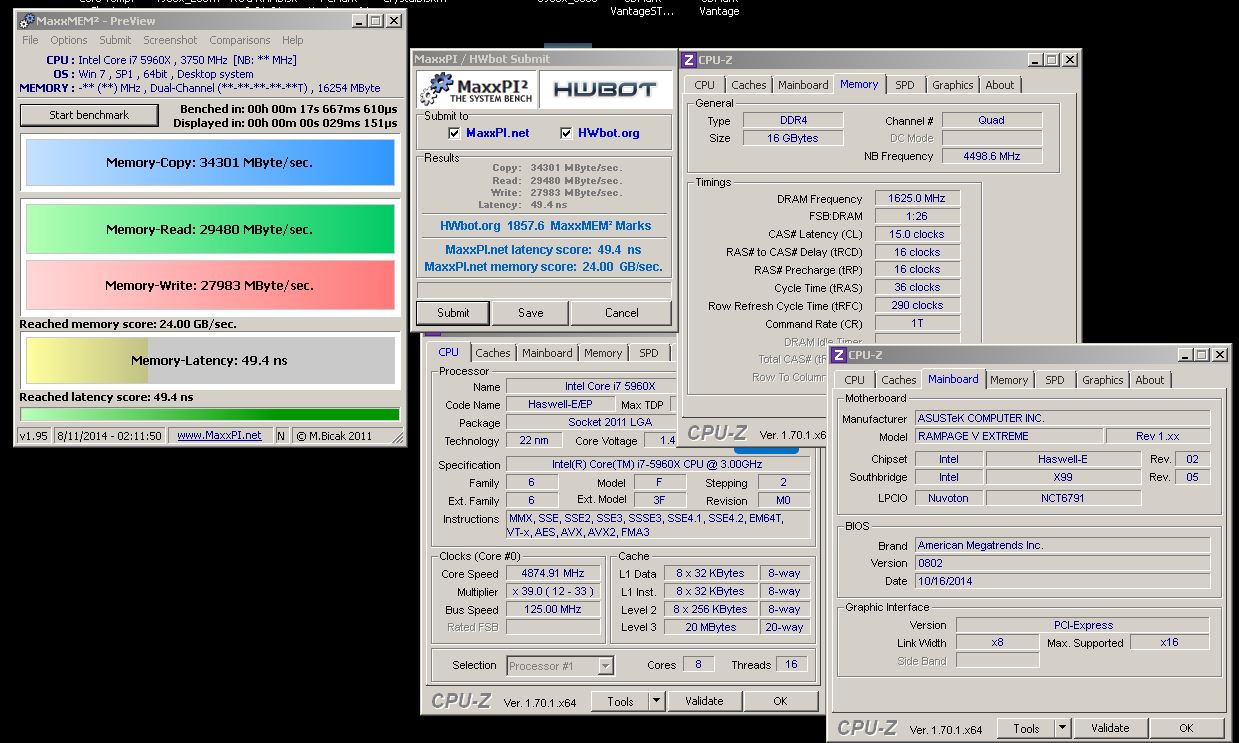Viewport: 1239px width, 743px height.
Task: Toggle the HWbot.org submit checkbox
Action: pyautogui.click(x=566, y=133)
